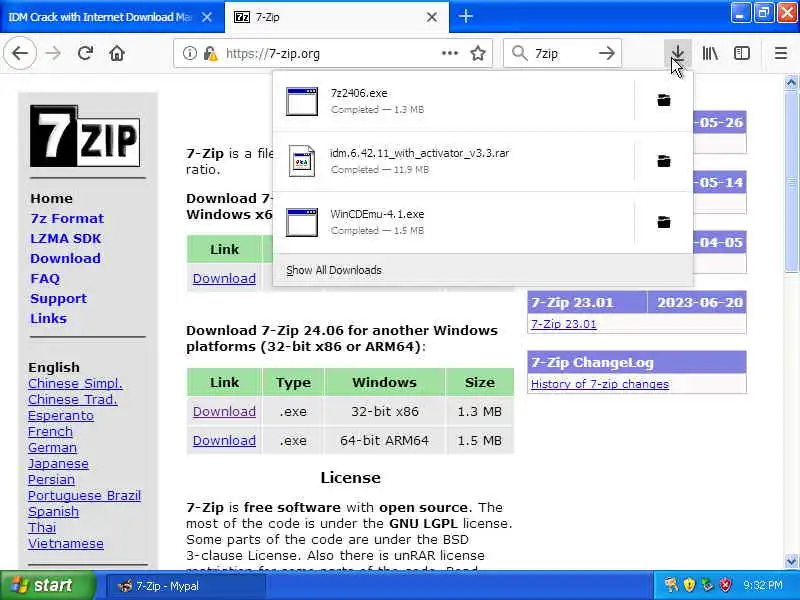Switch language to Vietnamese
Image resolution: width=800 pixels, height=600 pixels.
(x=65, y=543)
